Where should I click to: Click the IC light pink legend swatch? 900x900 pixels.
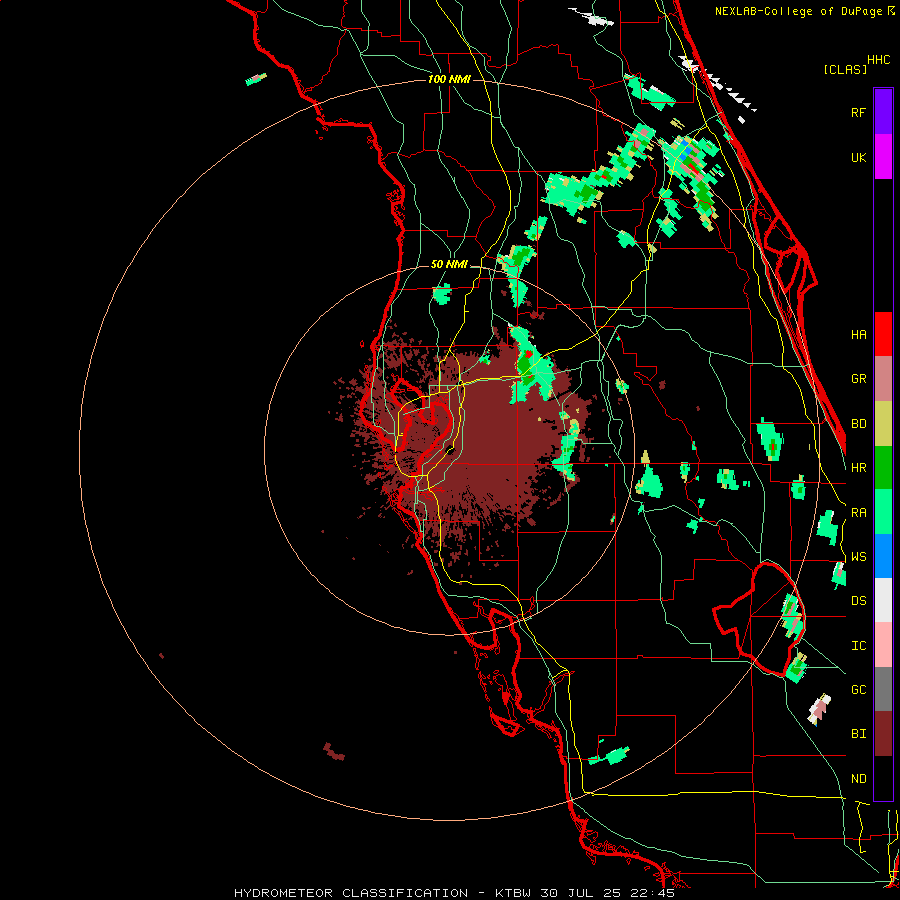click(883, 645)
